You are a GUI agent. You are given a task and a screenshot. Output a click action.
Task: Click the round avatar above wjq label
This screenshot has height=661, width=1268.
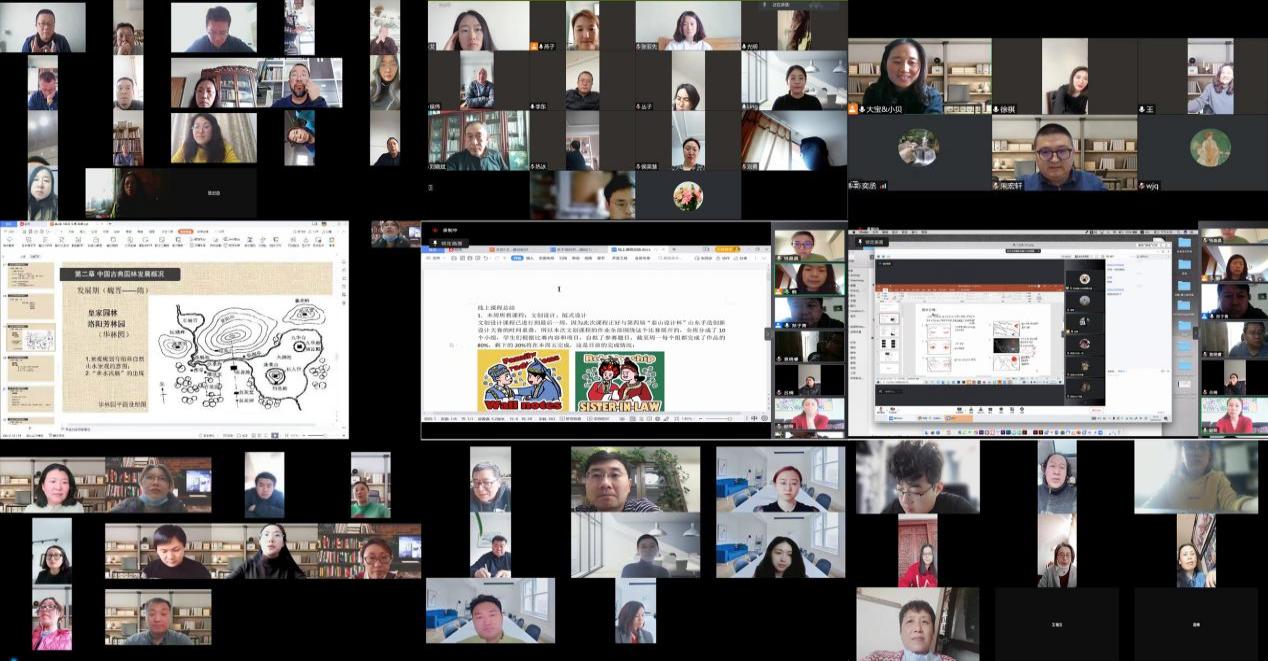pos(1209,148)
